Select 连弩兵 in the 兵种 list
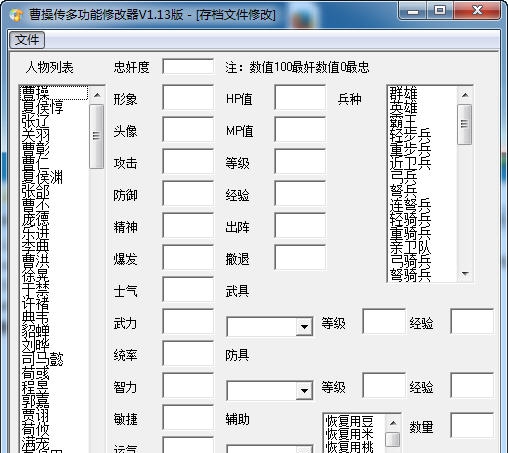The width and height of the screenshot is (508, 453). coord(423,205)
